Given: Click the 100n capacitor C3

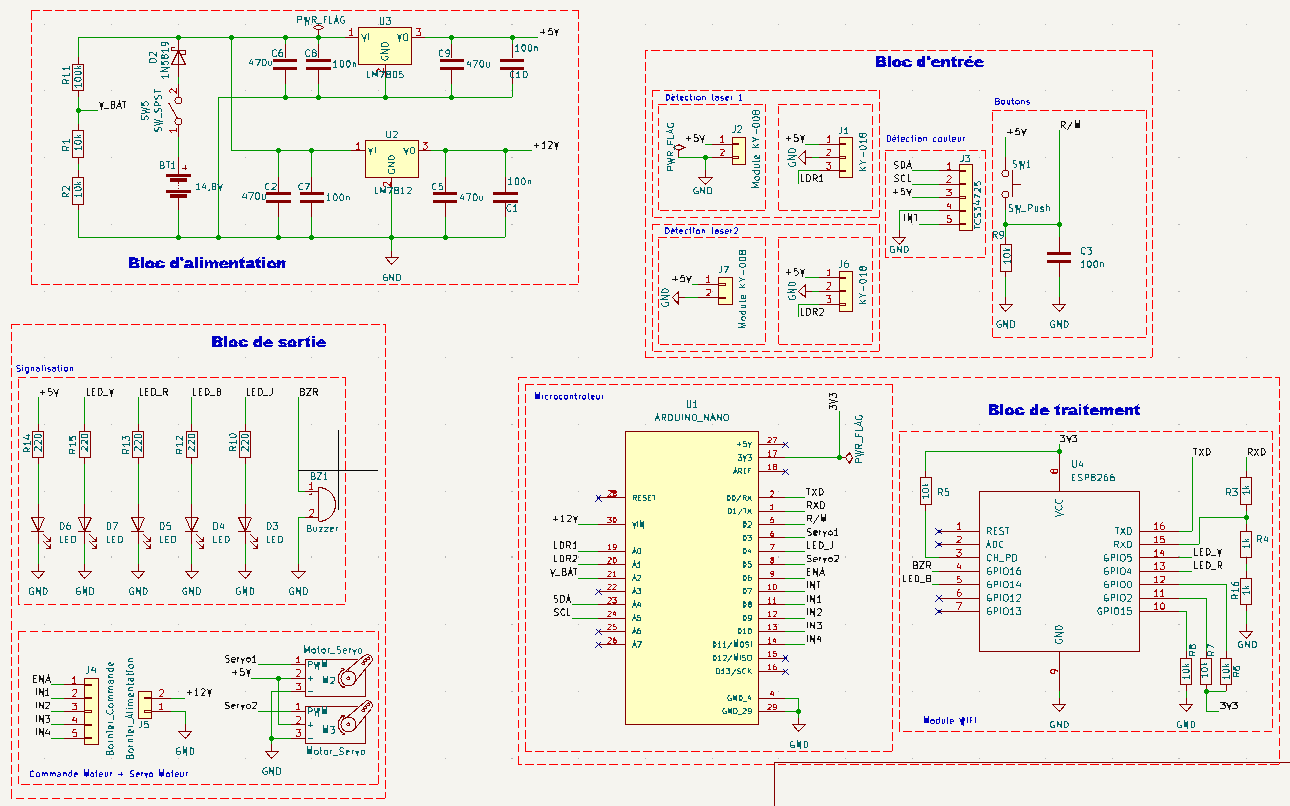Looking at the screenshot, I should (x=1059, y=258).
